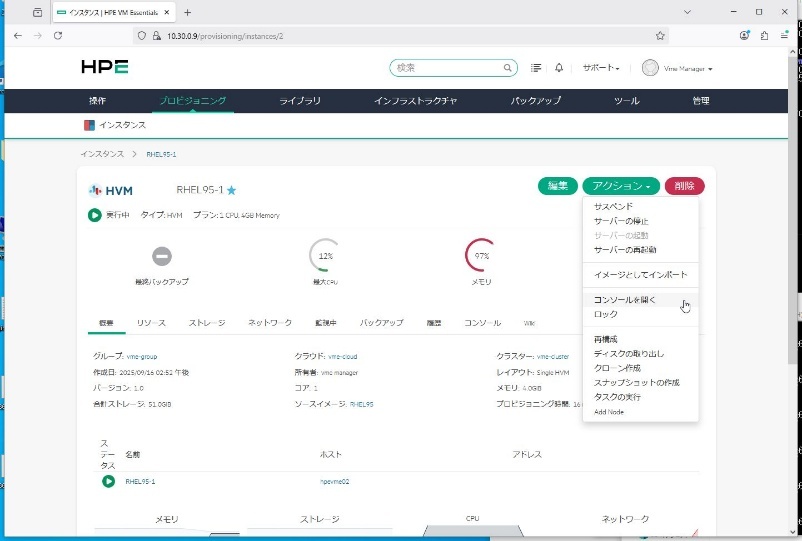Select コンソールを開く from action menu
This screenshot has height=541, width=802.
625,300
